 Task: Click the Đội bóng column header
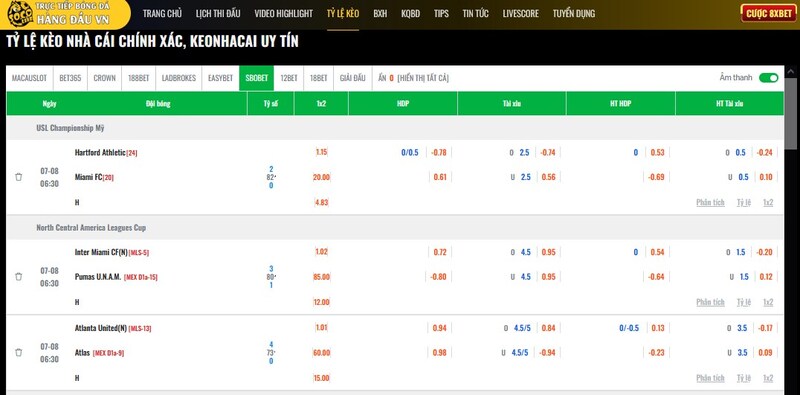pos(158,104)
